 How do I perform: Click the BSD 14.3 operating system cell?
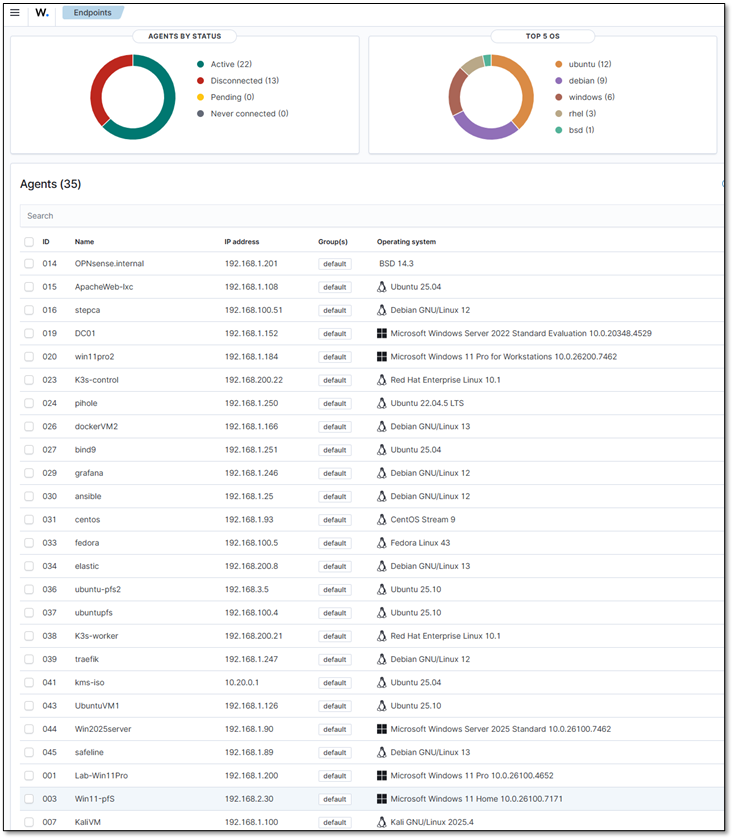point(396,264)
